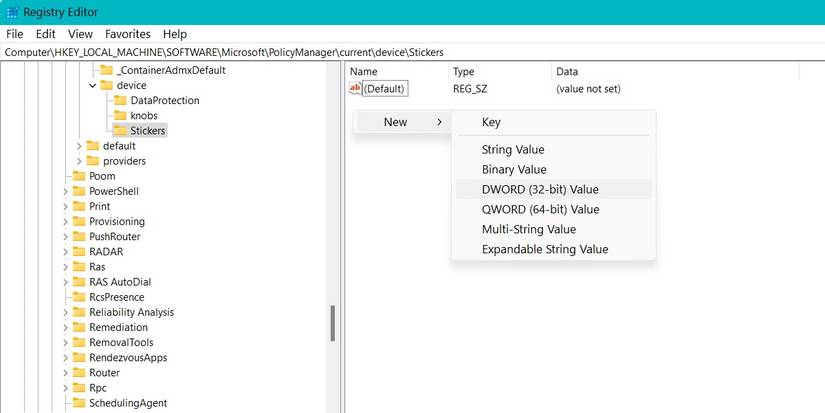Click the REG_SZ type cell
The image size is (825, 413).
[470, 89]
